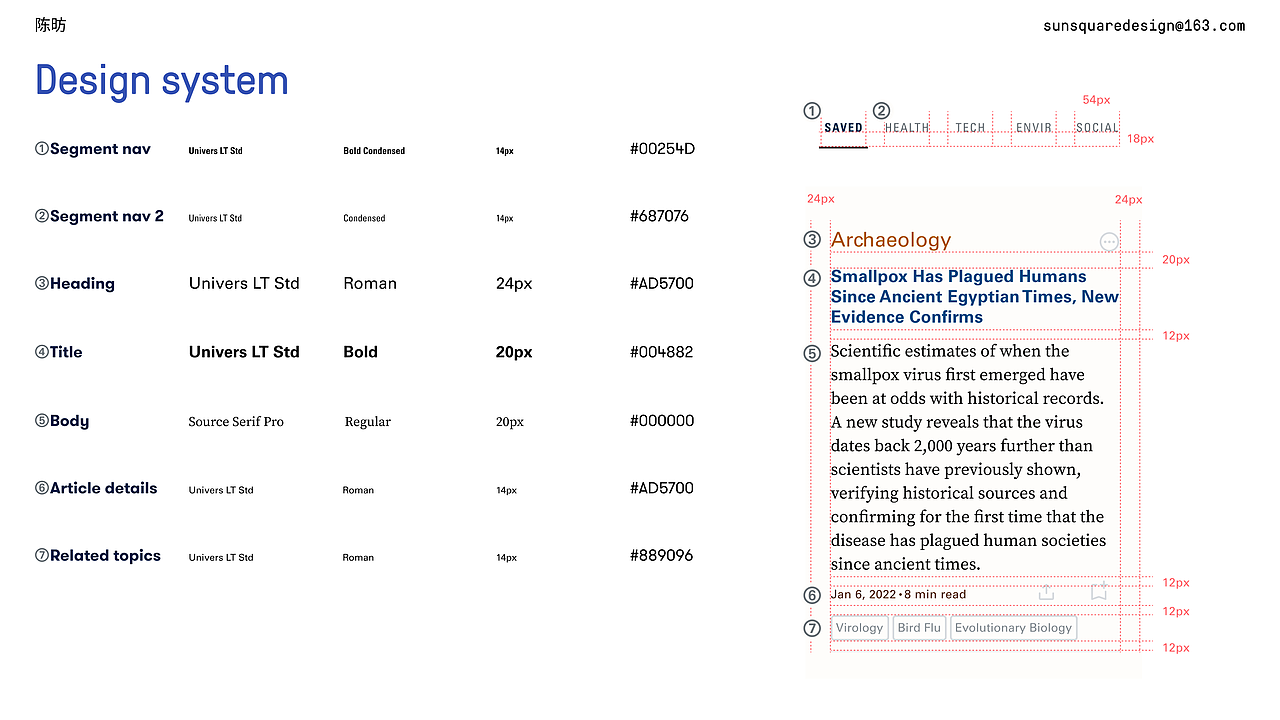Click #AD5700 in the Heading row

(661, 284)
